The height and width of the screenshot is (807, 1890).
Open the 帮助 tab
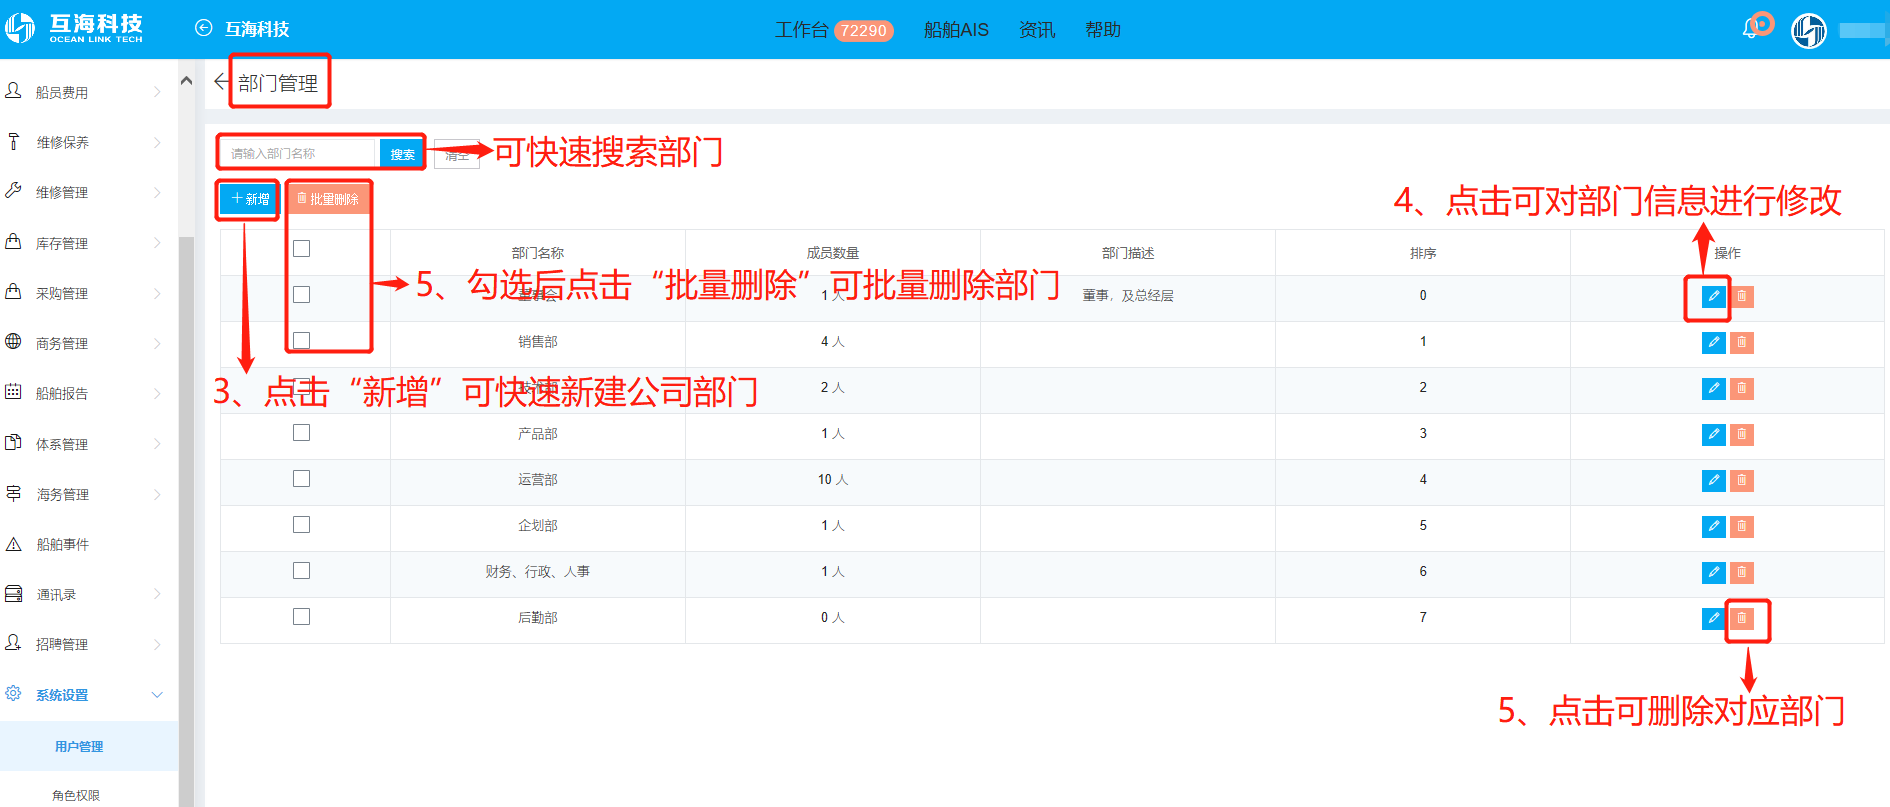pyautogui.click(x=1103, y=30)
